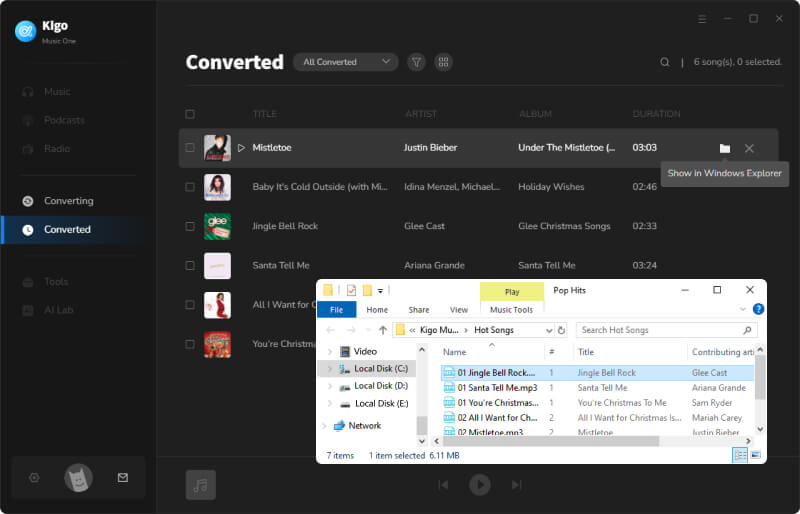Open AI Lab in sidebar
Viewport: 800px width, 514px height.
59,310
